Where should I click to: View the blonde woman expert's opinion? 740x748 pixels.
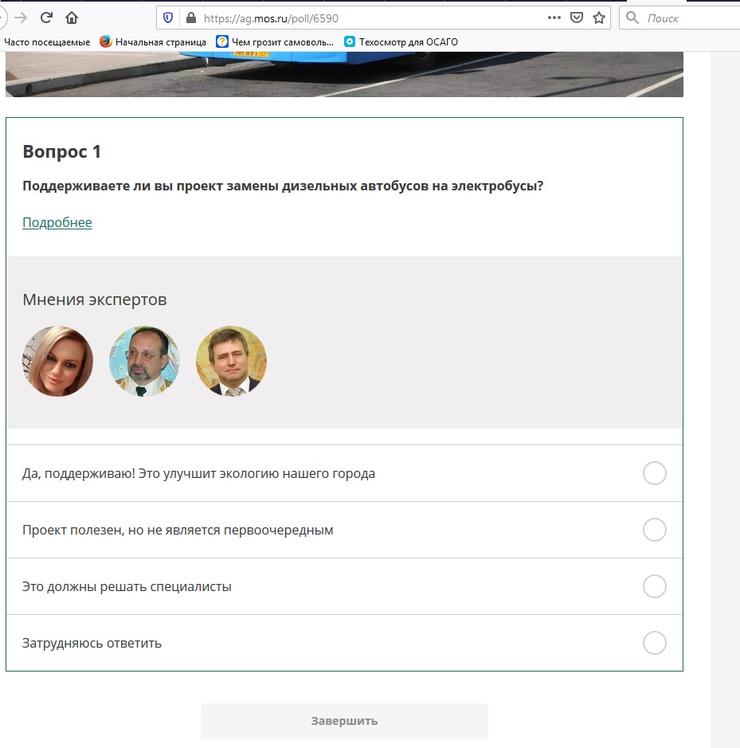click(x=58, y=361)
